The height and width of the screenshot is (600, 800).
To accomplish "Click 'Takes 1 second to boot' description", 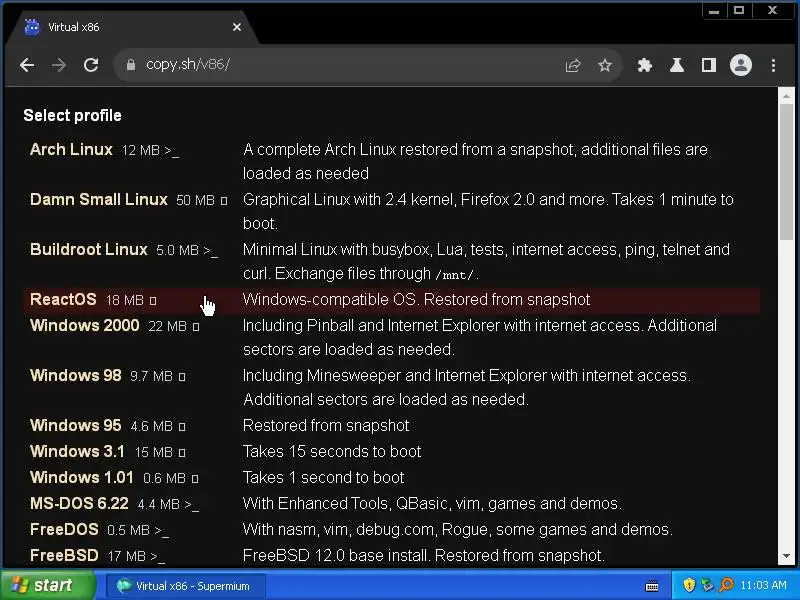I will point(323,478).
